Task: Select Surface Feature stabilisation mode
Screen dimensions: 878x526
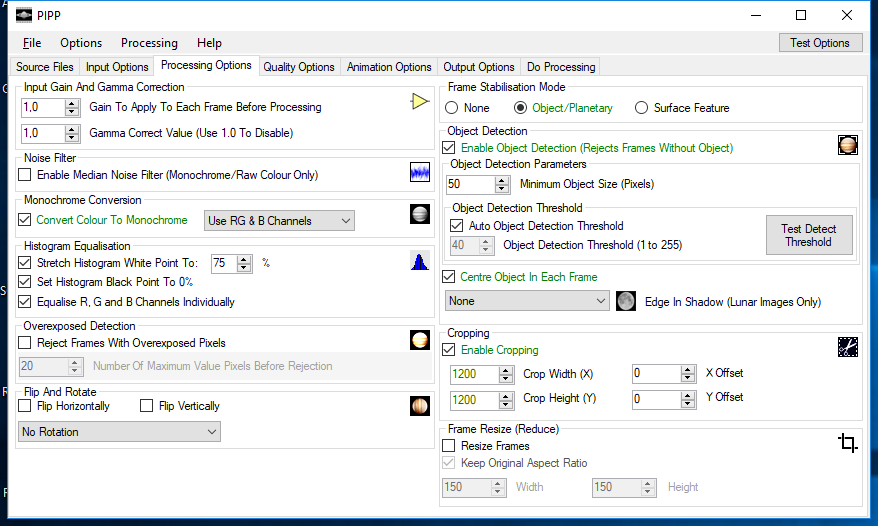Action: click(x=641, y=108)
